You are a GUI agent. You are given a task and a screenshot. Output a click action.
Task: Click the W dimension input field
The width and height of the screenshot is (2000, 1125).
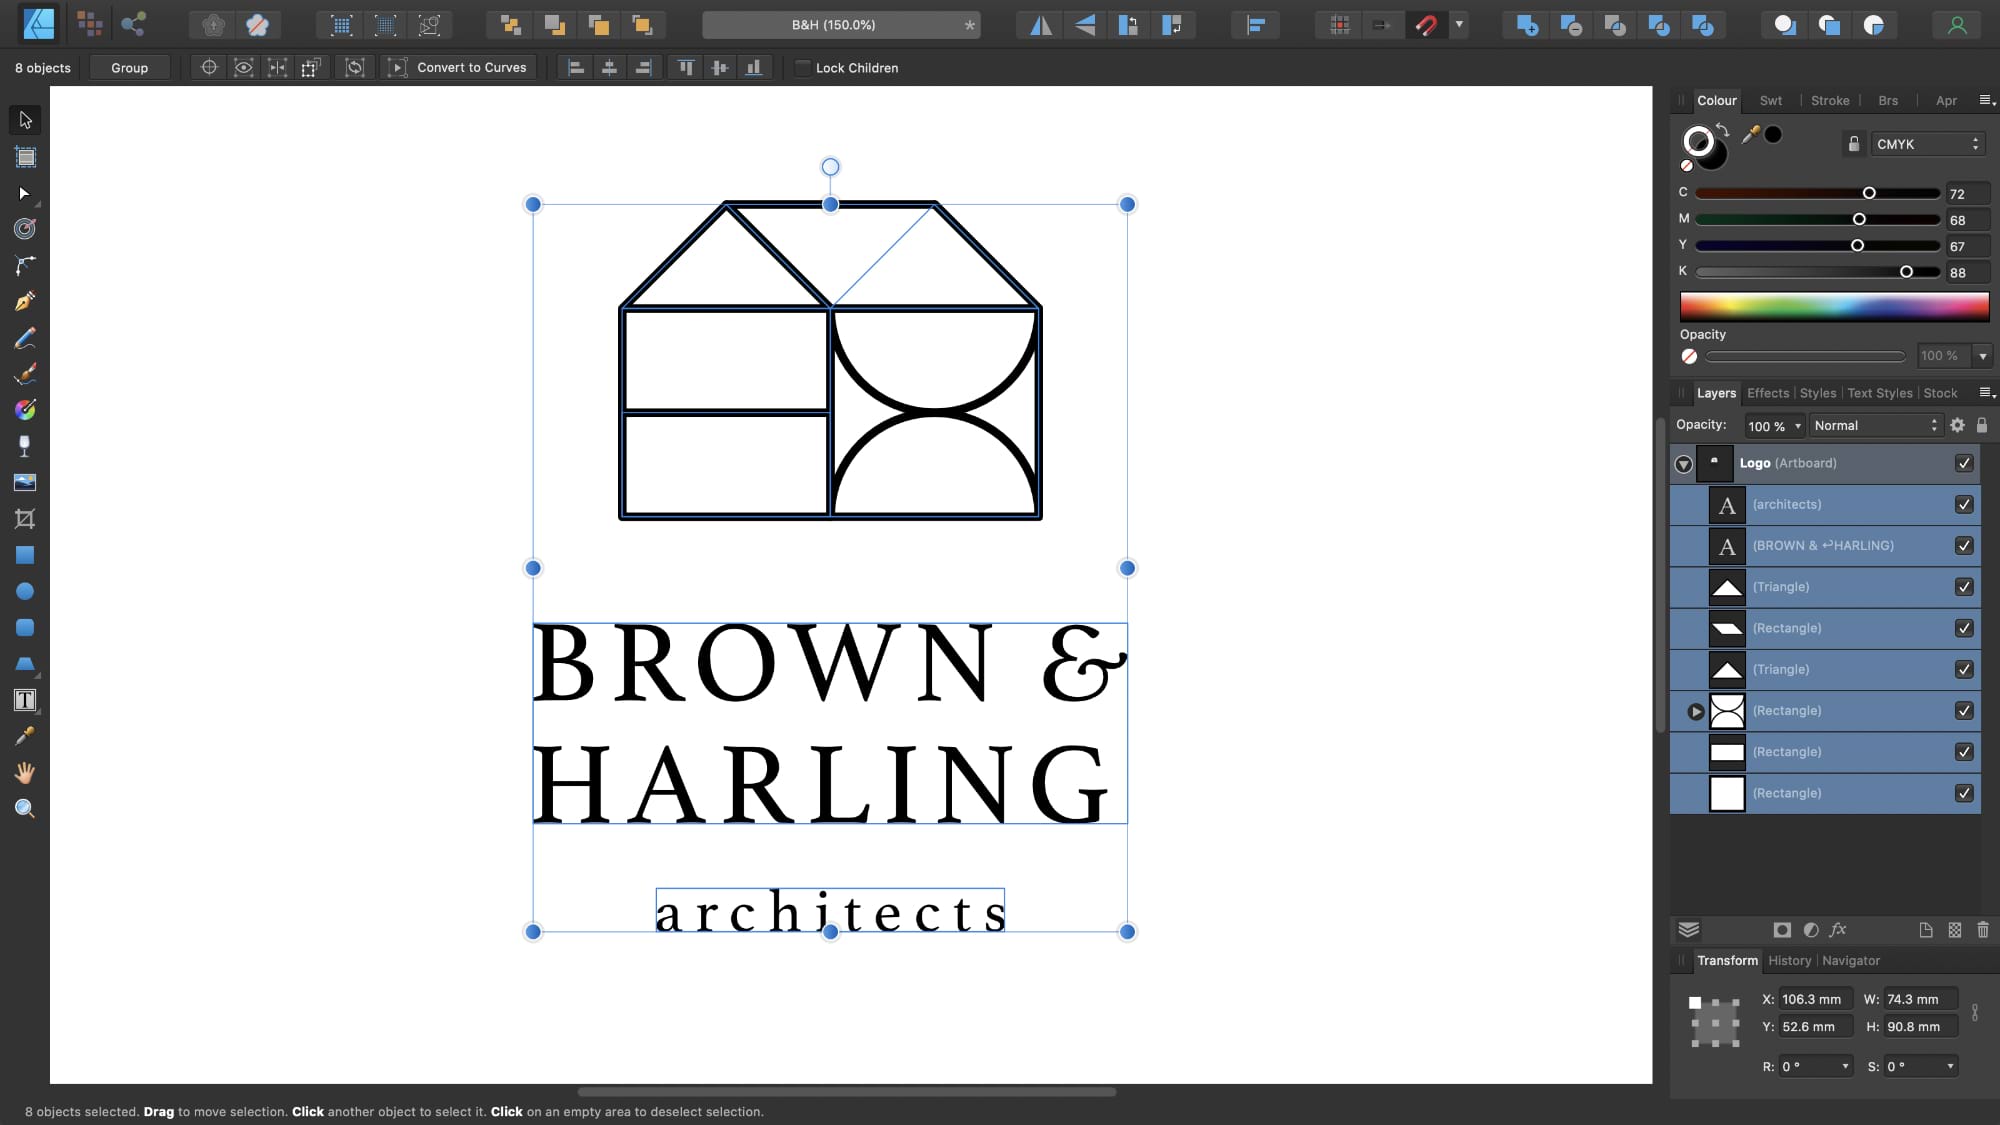point(1920,997)
